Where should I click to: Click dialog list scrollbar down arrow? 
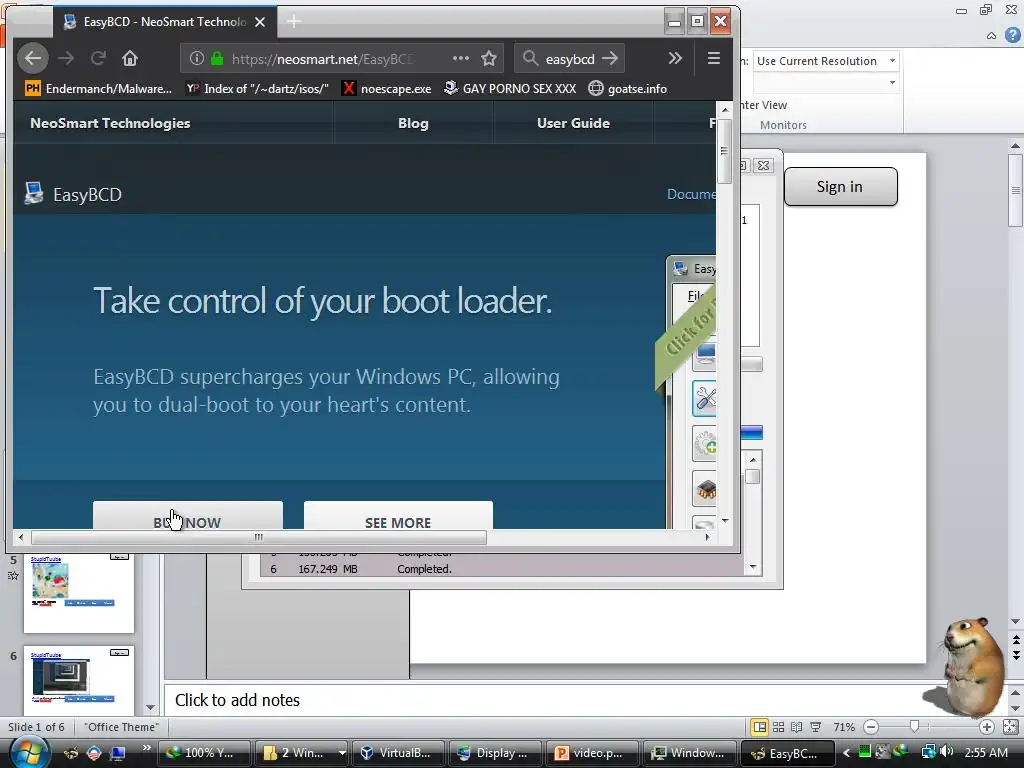[x=753, y=568]
